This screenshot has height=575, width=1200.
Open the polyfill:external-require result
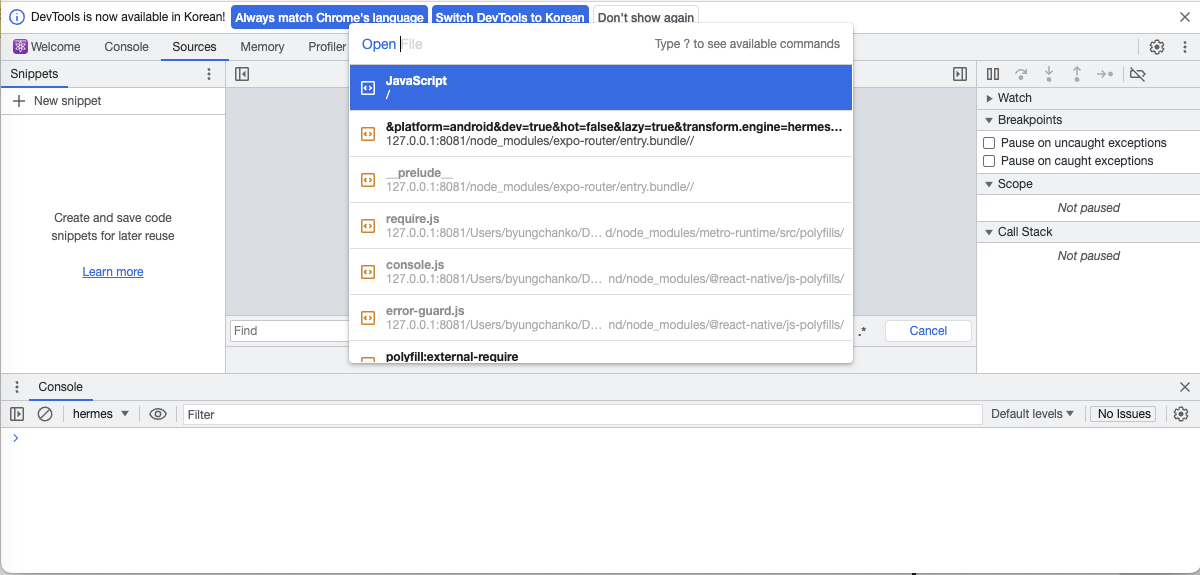coord(601,352)
